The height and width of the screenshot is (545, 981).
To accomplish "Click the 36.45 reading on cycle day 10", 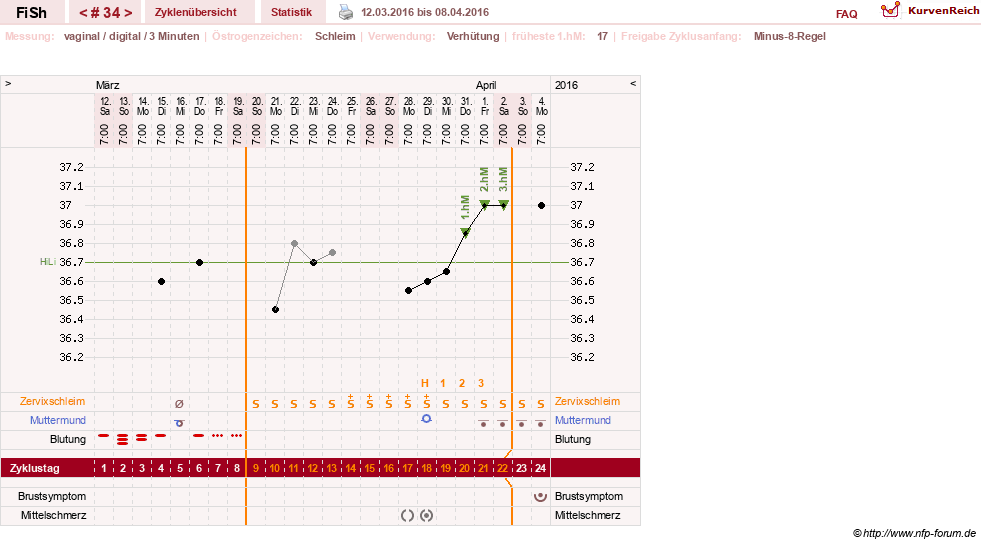I will click(275, 310).
